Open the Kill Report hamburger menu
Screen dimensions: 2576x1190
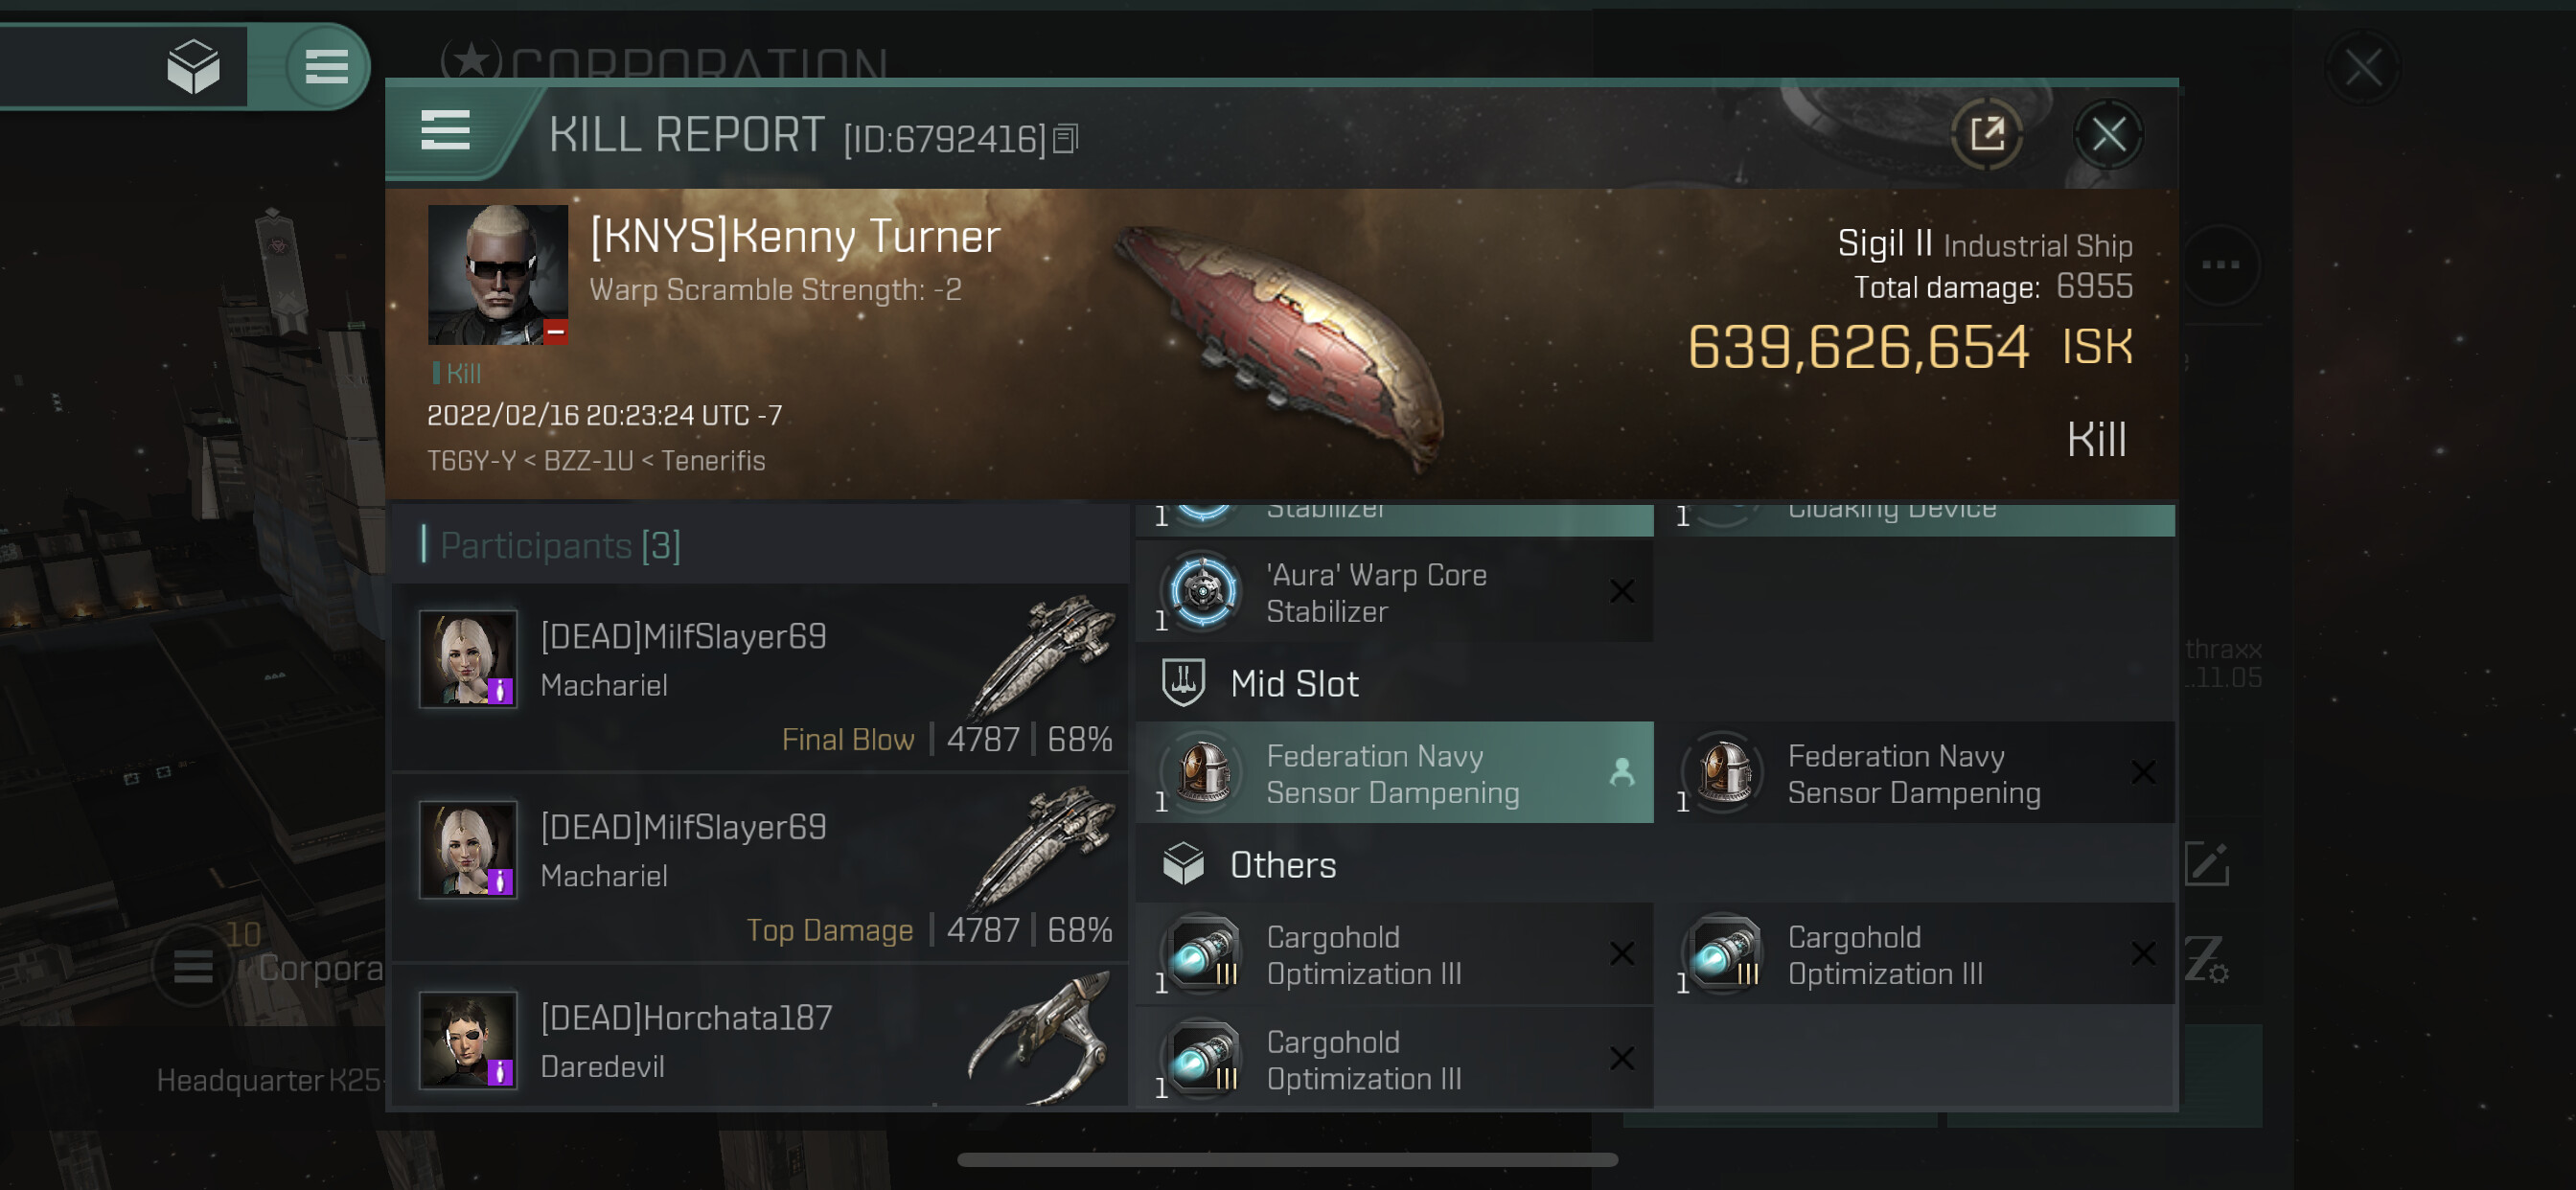pos(445,131)
